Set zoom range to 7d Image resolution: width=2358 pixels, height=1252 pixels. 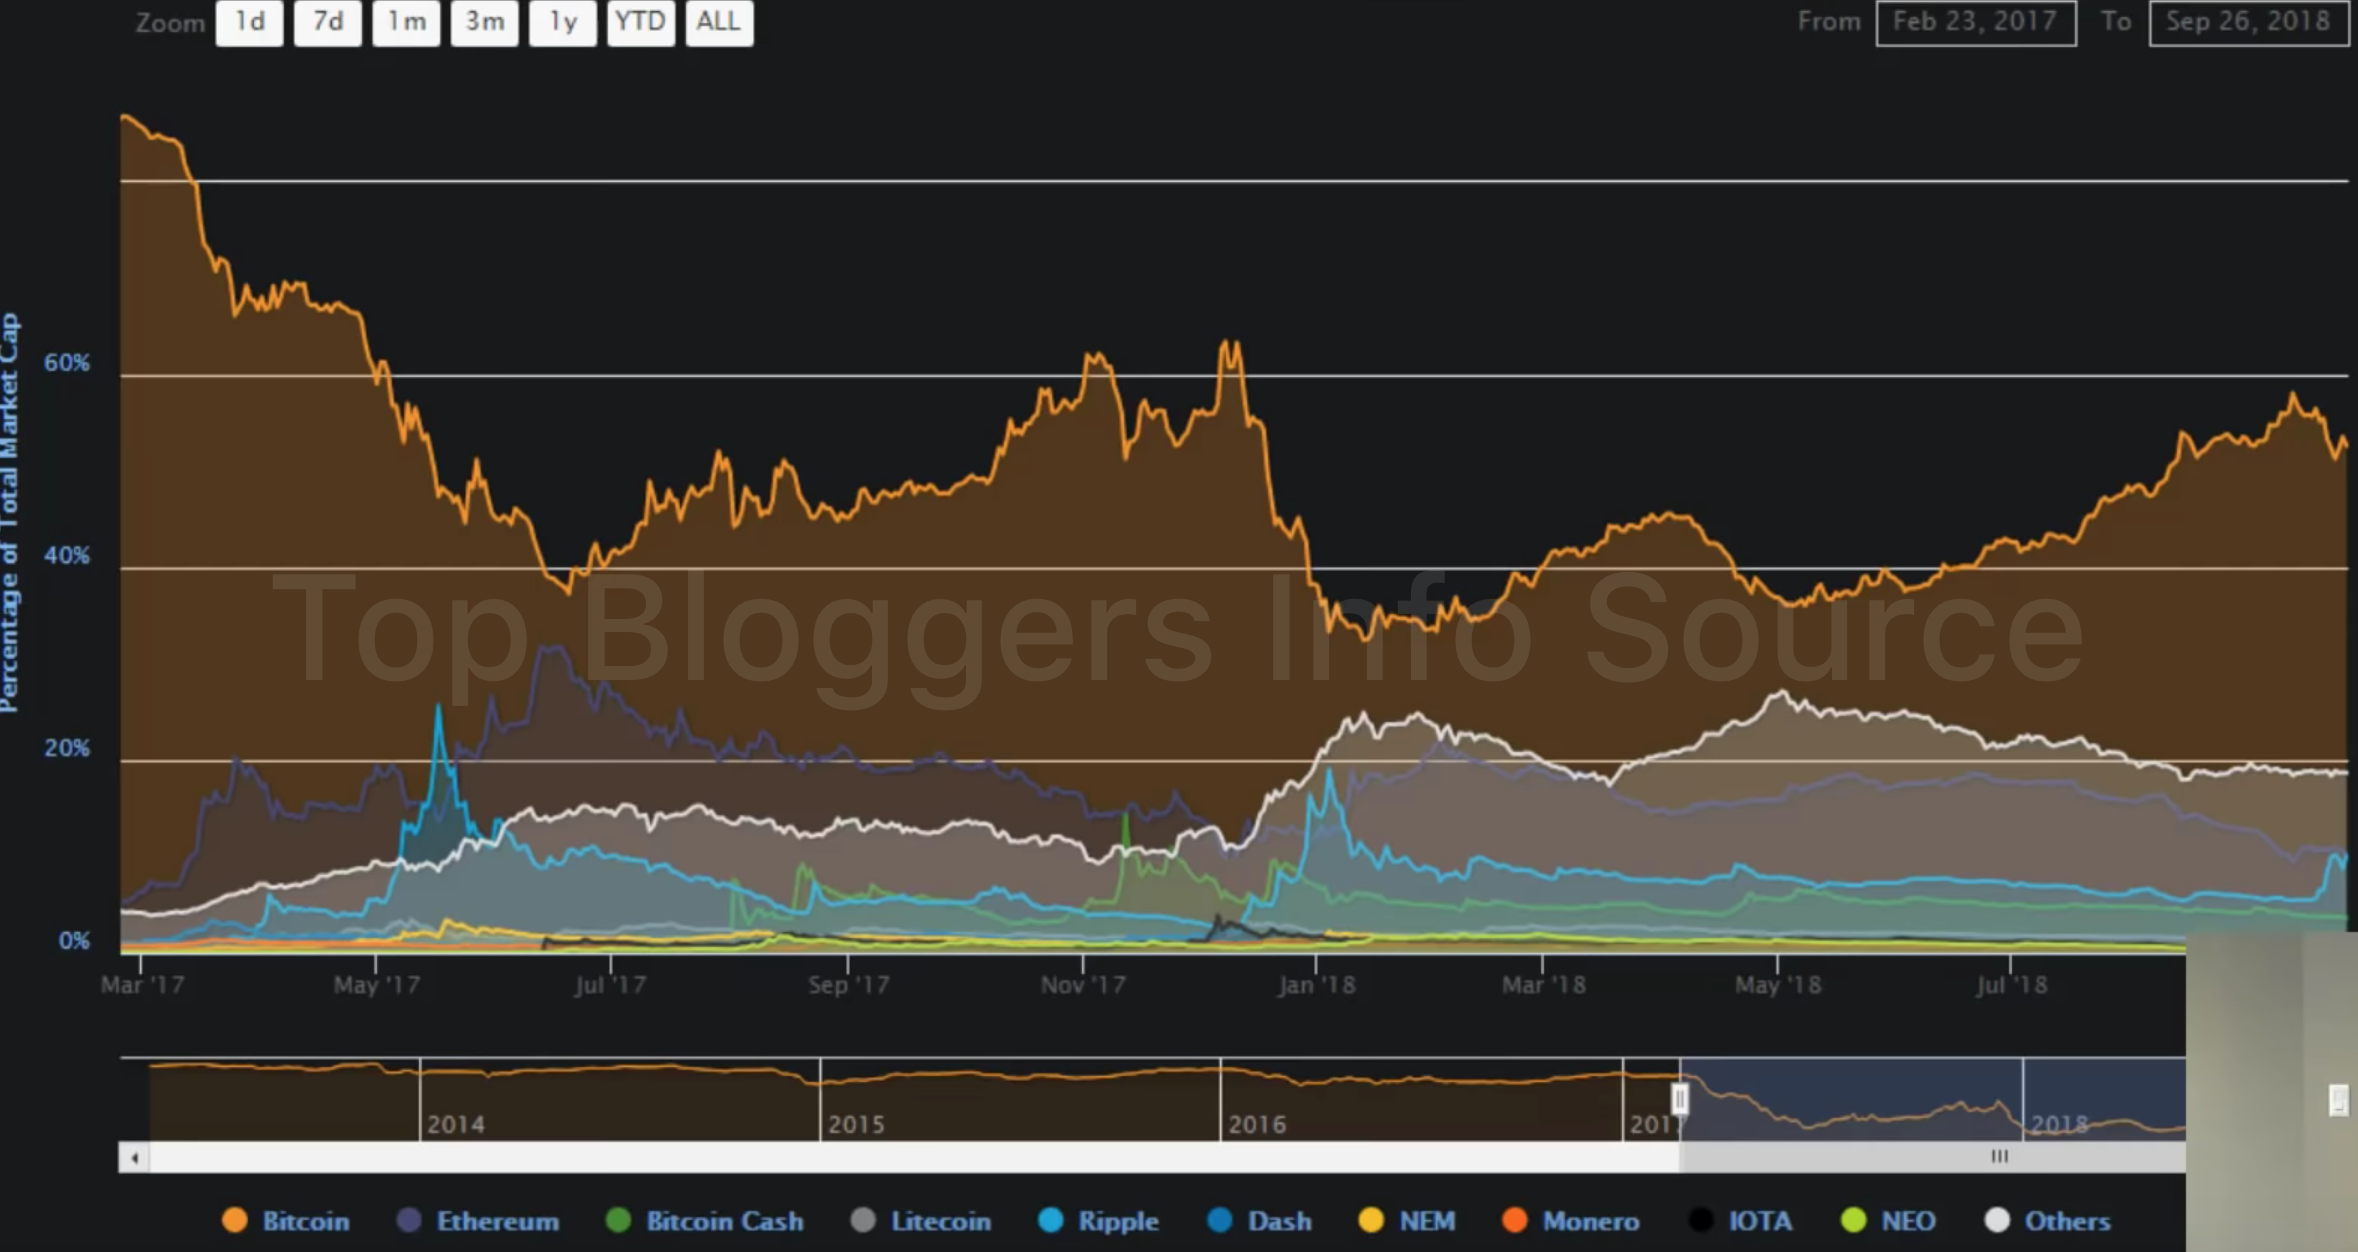click(328, 22)
